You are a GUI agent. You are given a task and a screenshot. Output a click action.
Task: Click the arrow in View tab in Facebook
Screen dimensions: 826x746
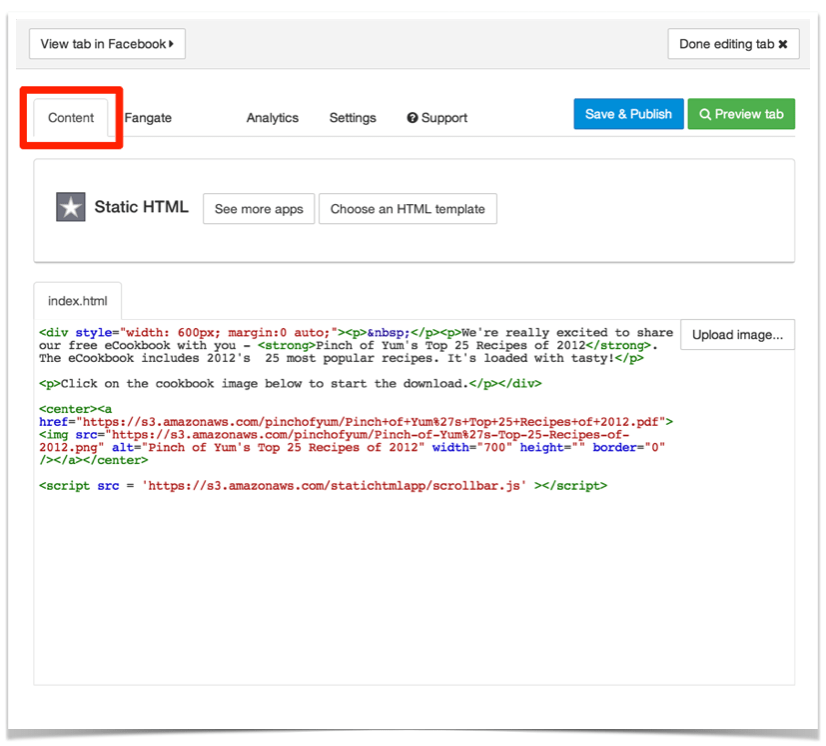[173, 44]
